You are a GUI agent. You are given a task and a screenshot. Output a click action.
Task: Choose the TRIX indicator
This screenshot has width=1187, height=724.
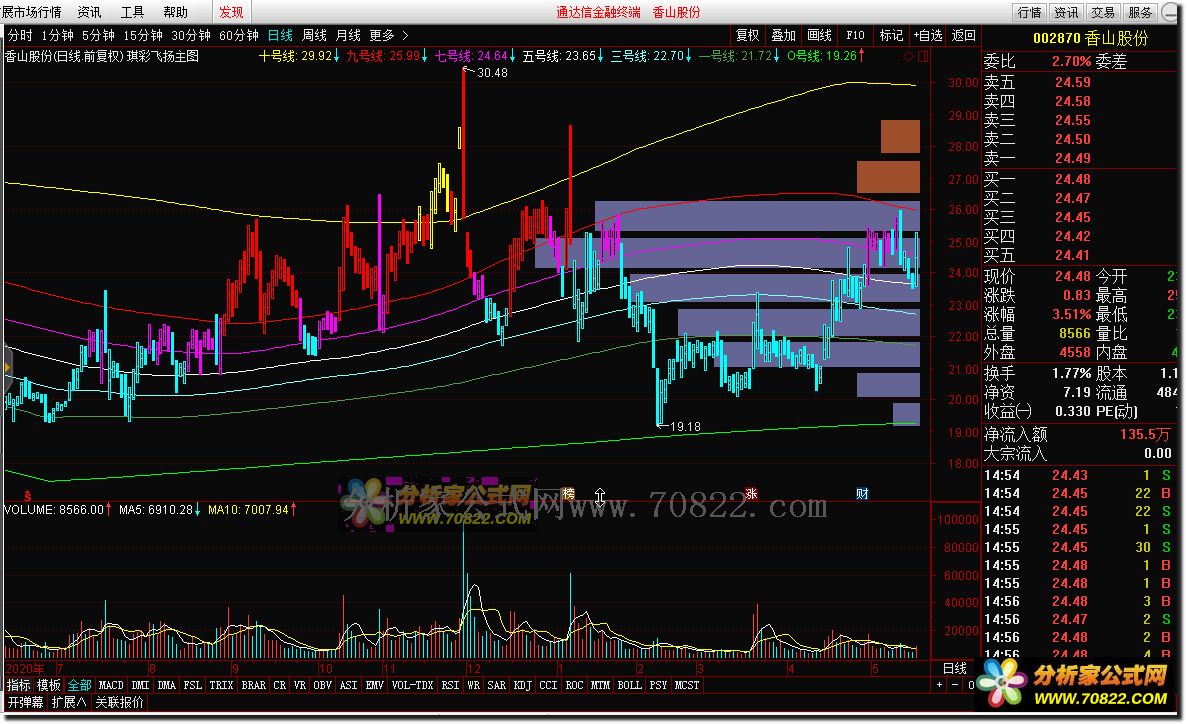click(x=222, y=685)
